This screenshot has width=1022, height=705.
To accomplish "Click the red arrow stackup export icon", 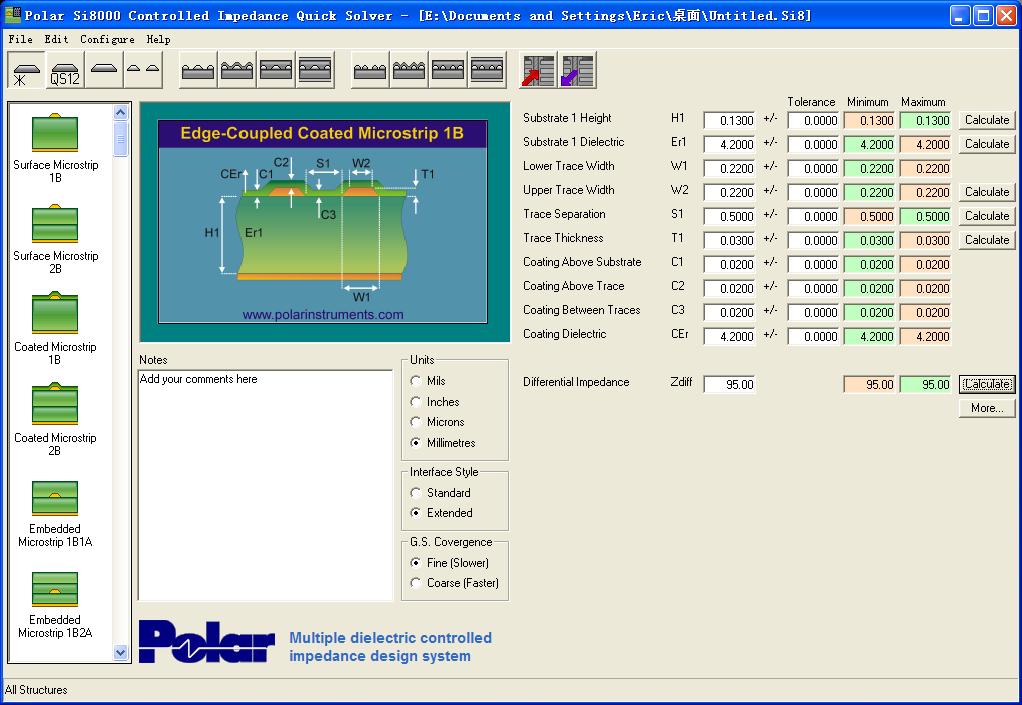I will click(538, 70).
